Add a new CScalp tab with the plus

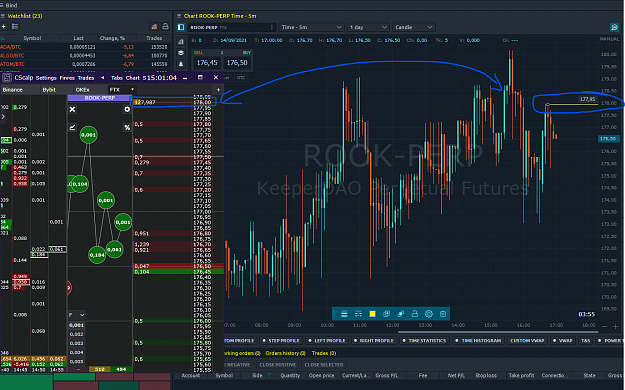218,90
